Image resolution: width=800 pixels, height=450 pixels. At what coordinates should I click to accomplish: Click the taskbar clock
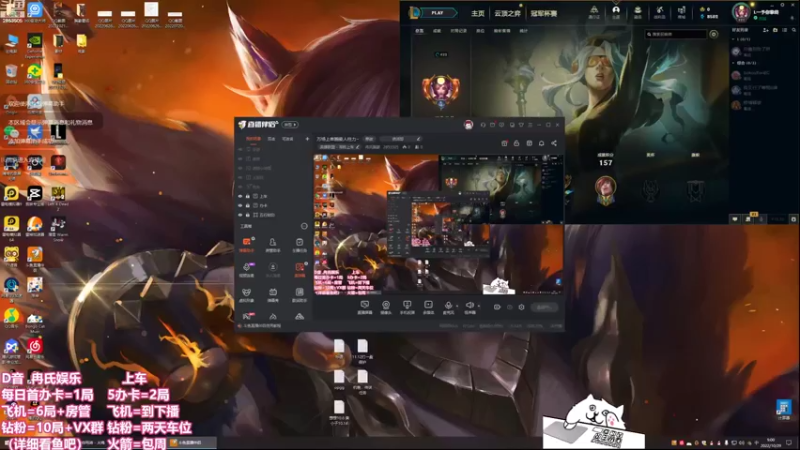pyautogui.click(x=771, y=442)
